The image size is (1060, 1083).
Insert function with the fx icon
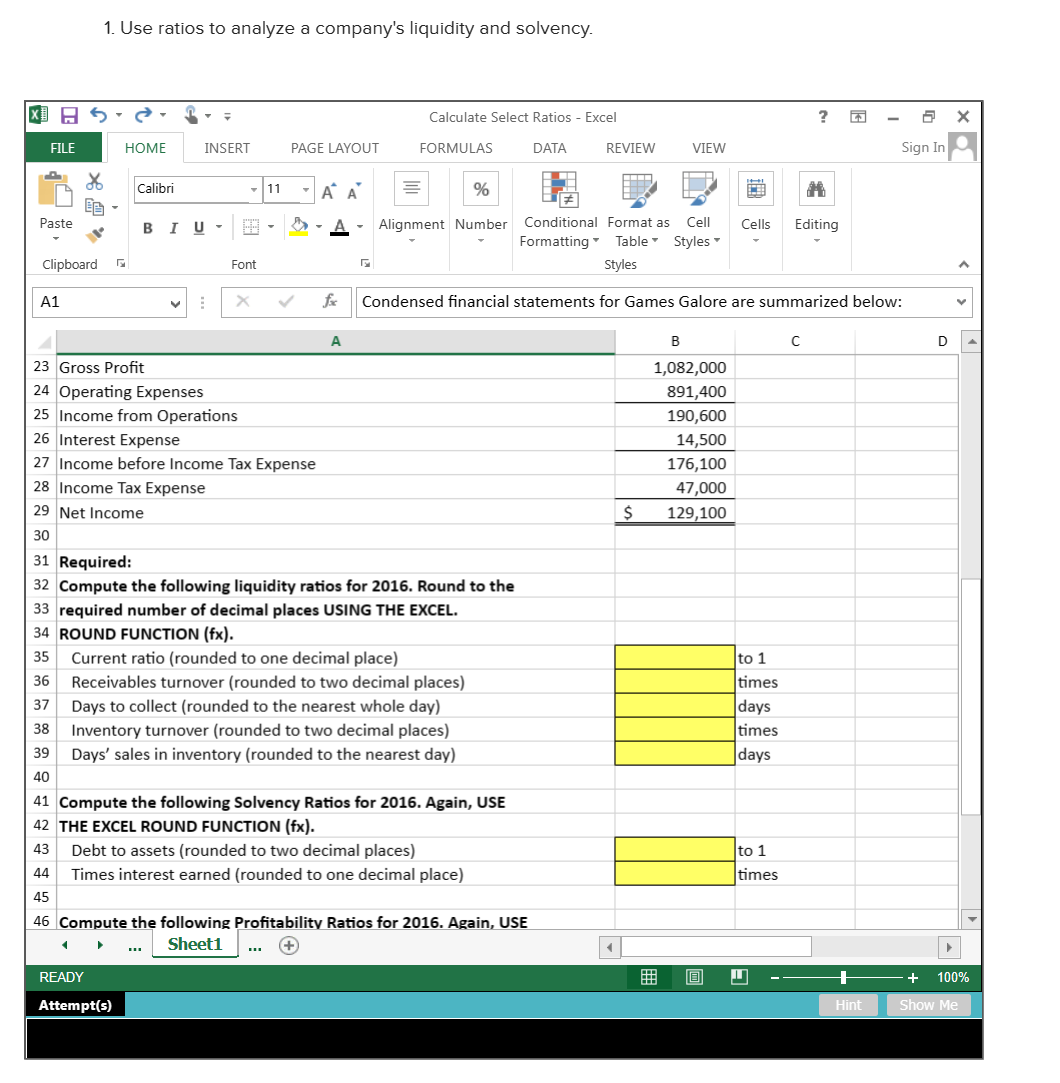pyautogui.click(x=330, y=301)
